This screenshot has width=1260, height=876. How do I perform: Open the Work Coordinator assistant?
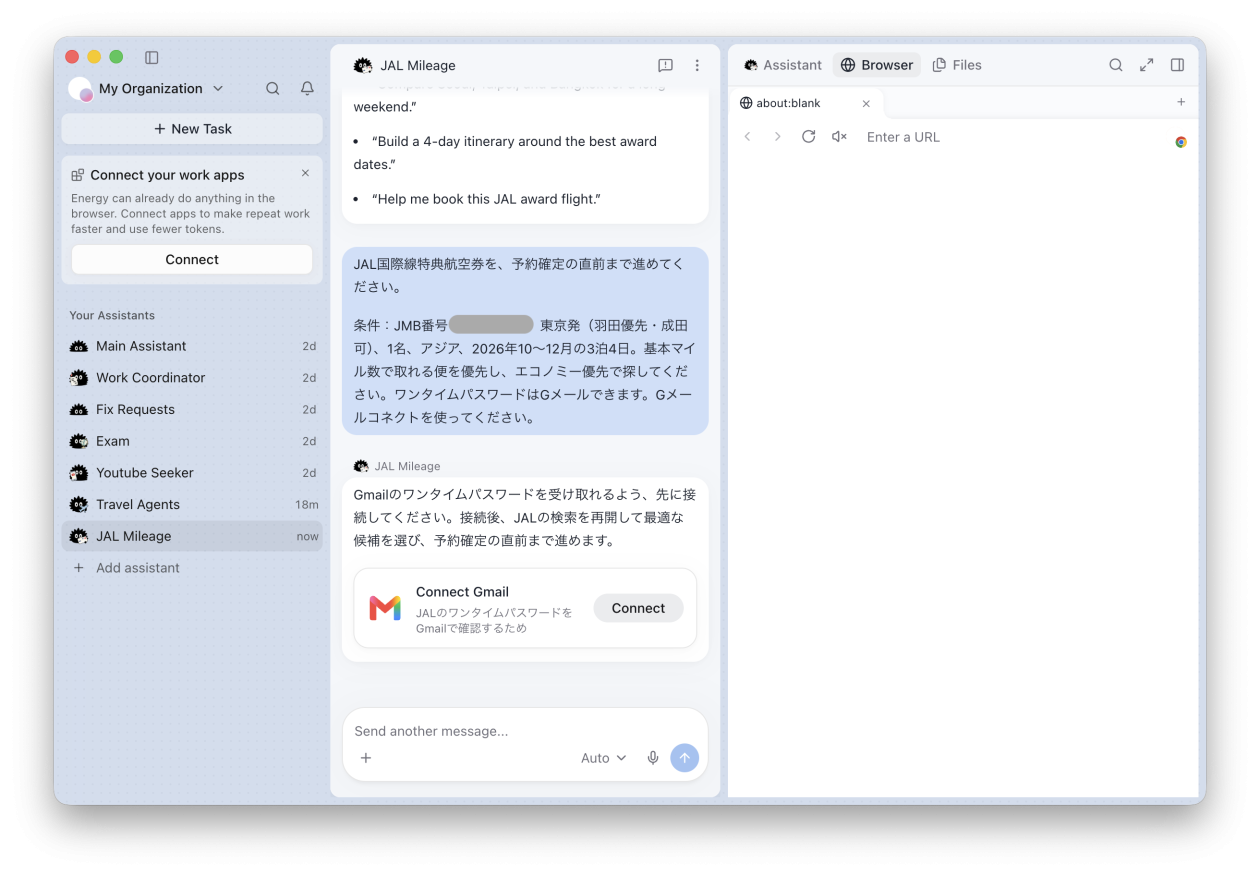tap(192, 378)
